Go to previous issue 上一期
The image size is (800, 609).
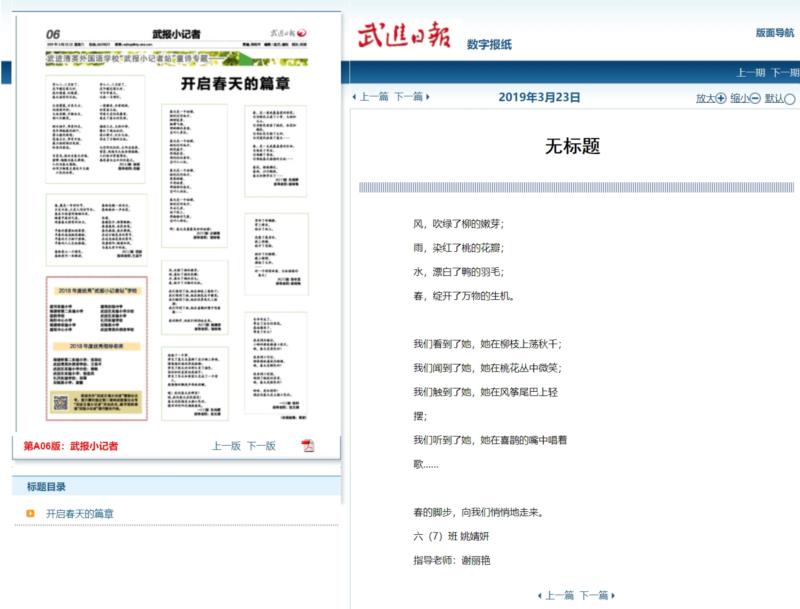(751, 72)
